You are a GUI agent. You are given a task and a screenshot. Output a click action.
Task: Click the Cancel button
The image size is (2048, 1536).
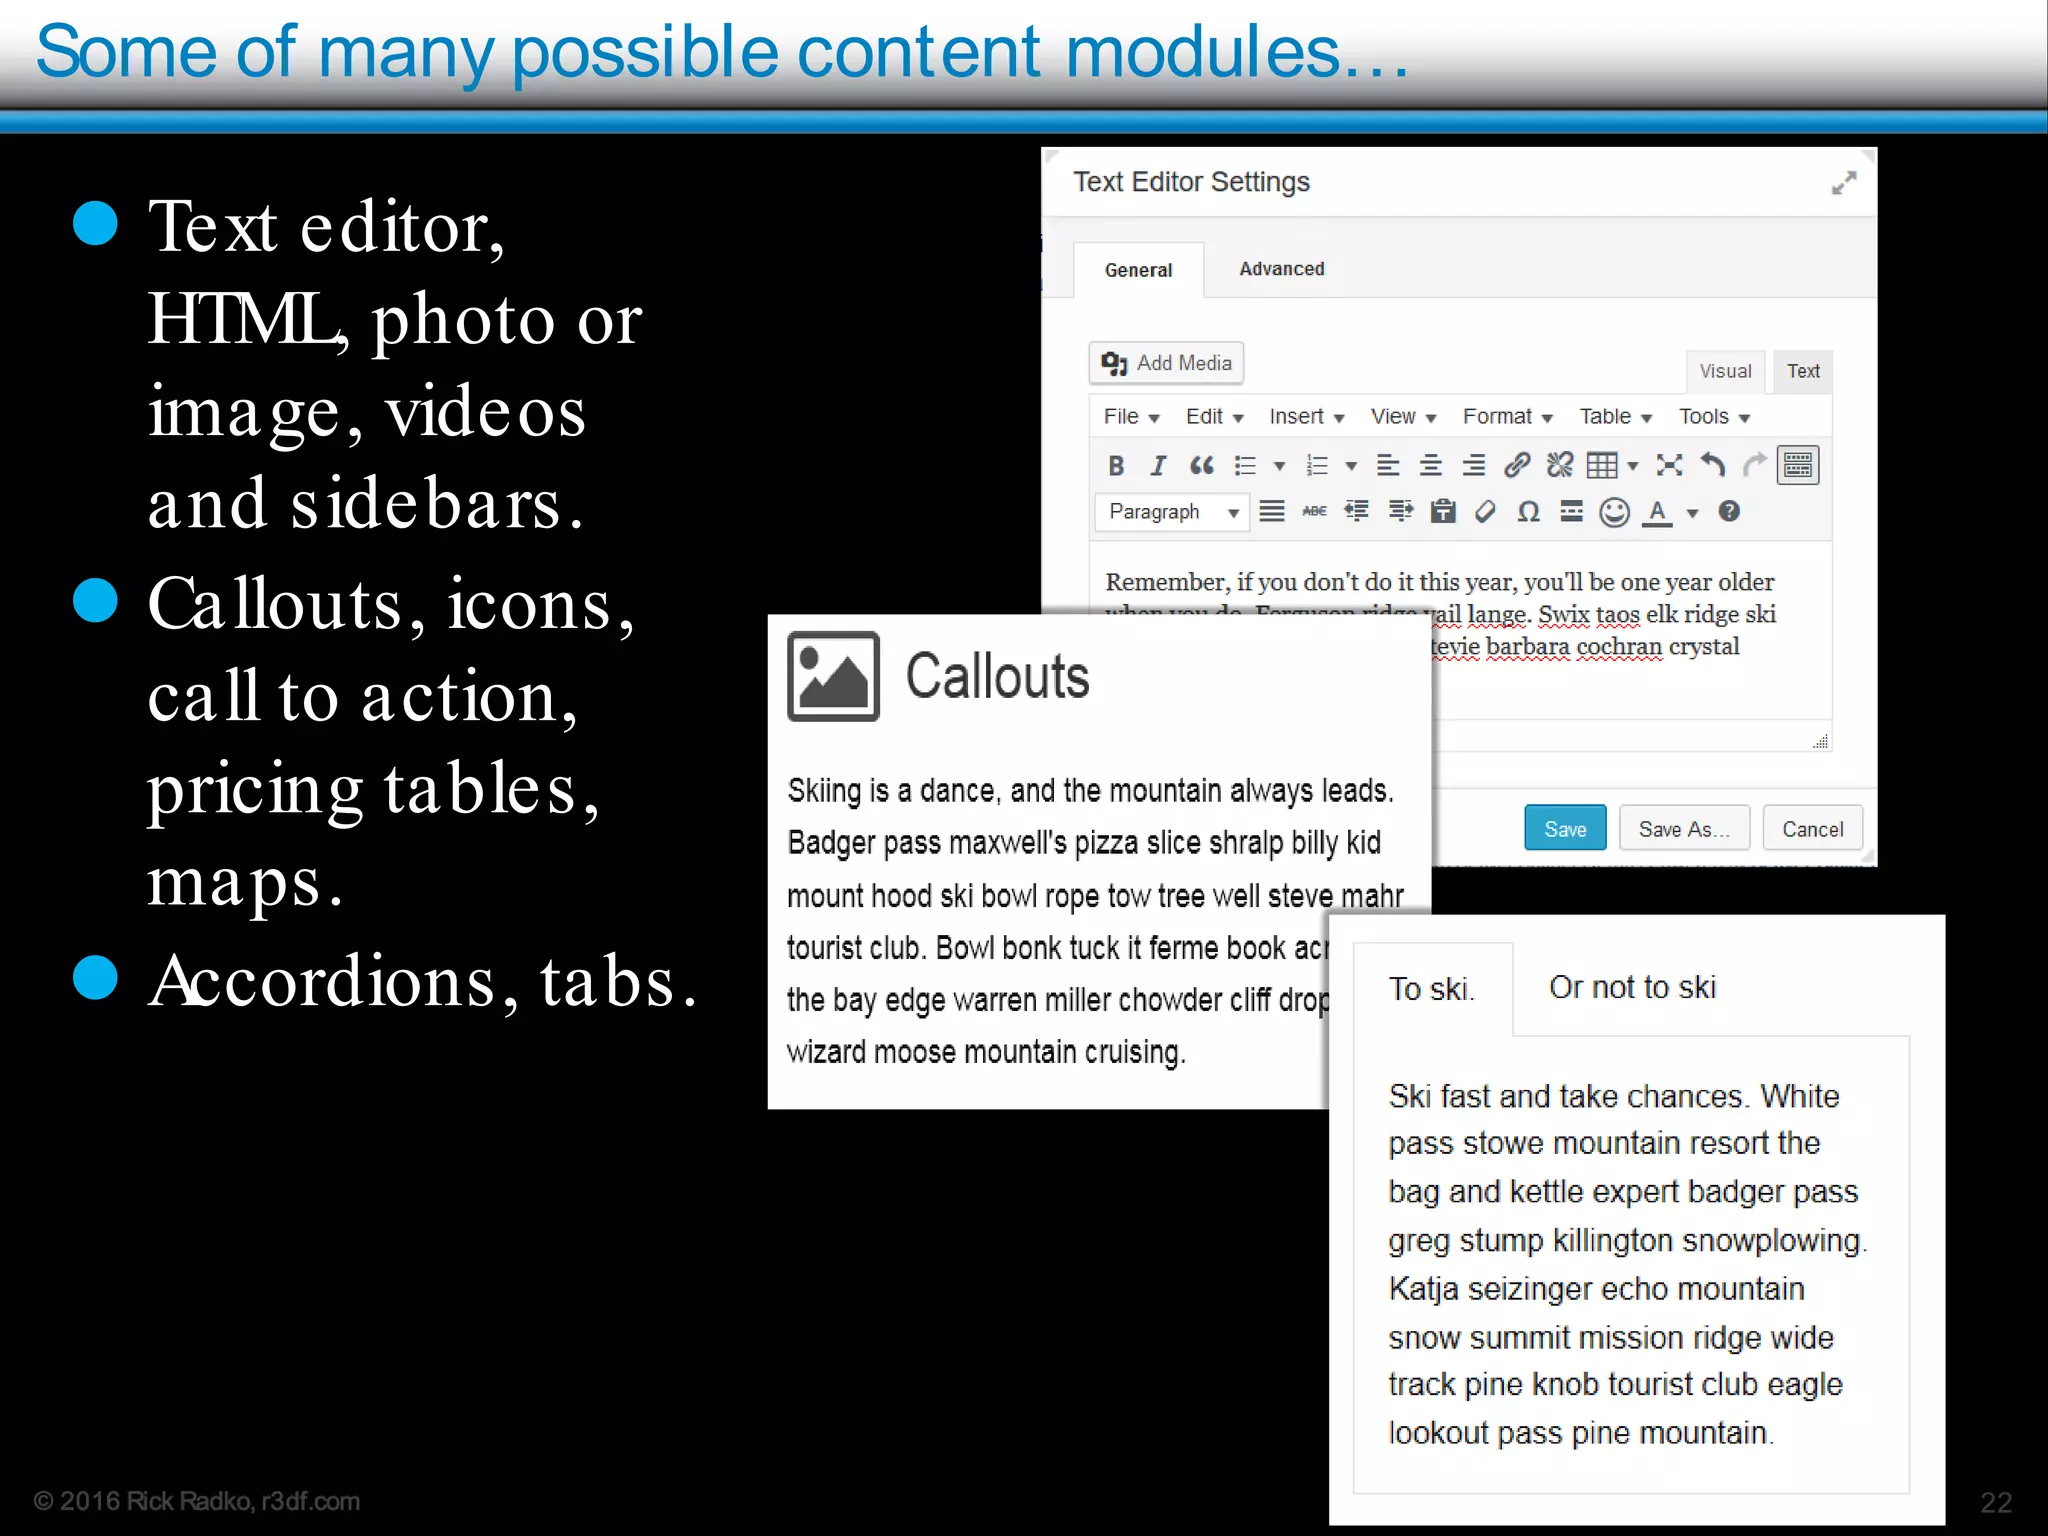(1812, 829)
